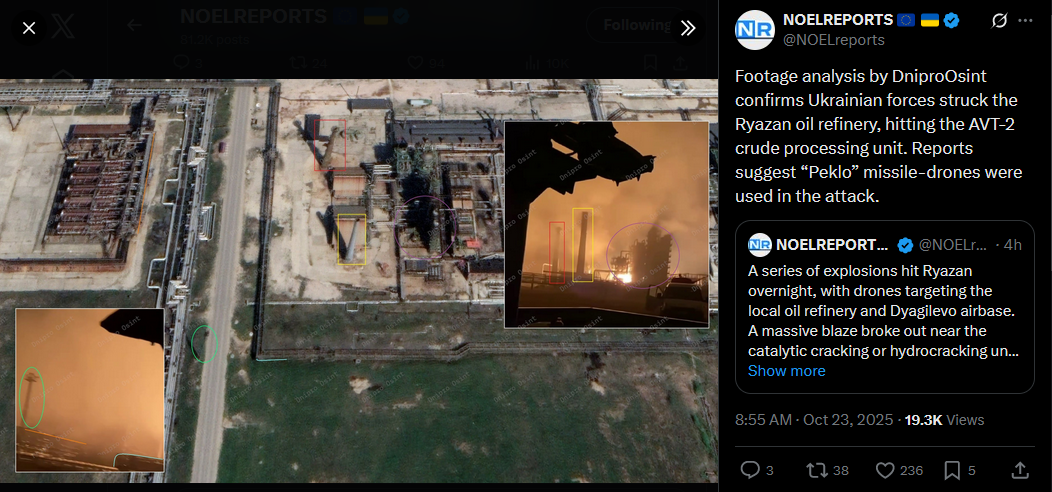Click the quoted post's NR avatar

759,245
